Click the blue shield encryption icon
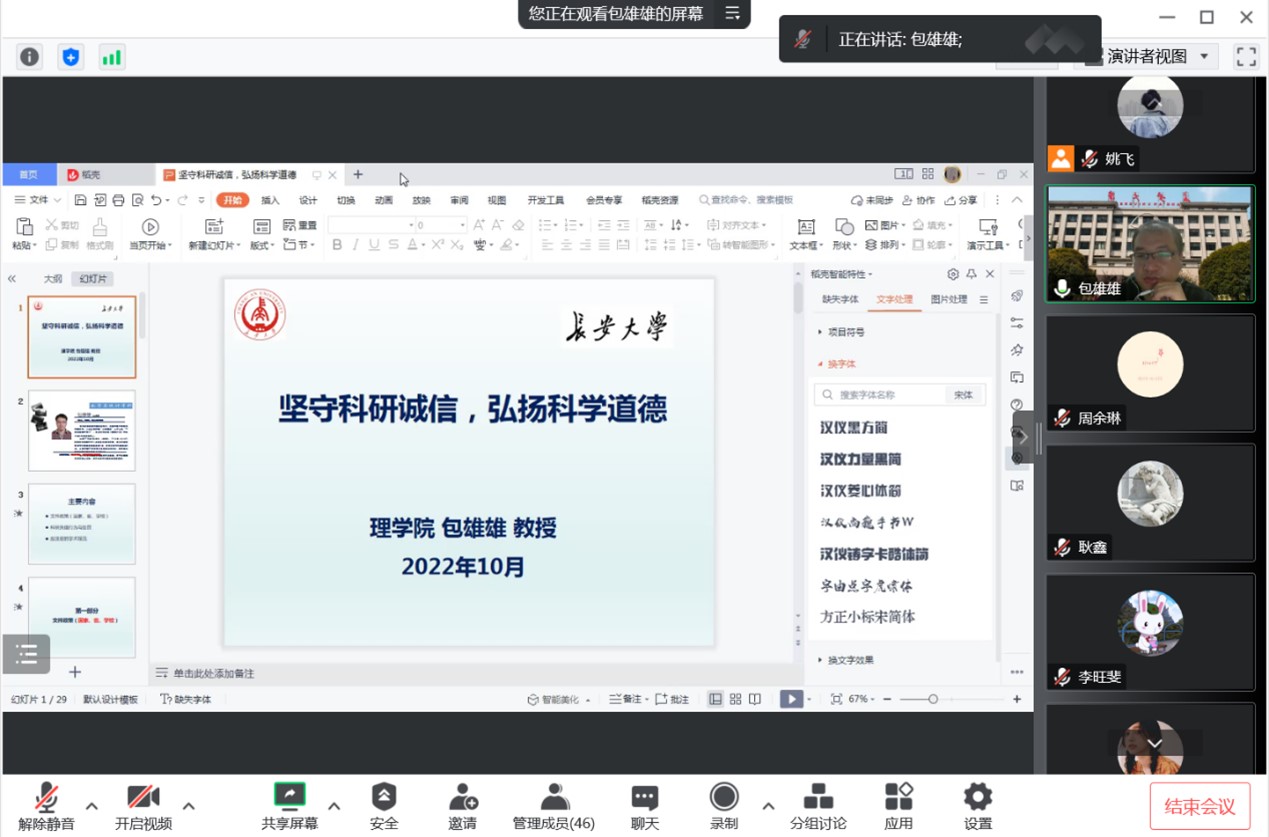Viewport: 1269px width, 837px height. point(70,57)
